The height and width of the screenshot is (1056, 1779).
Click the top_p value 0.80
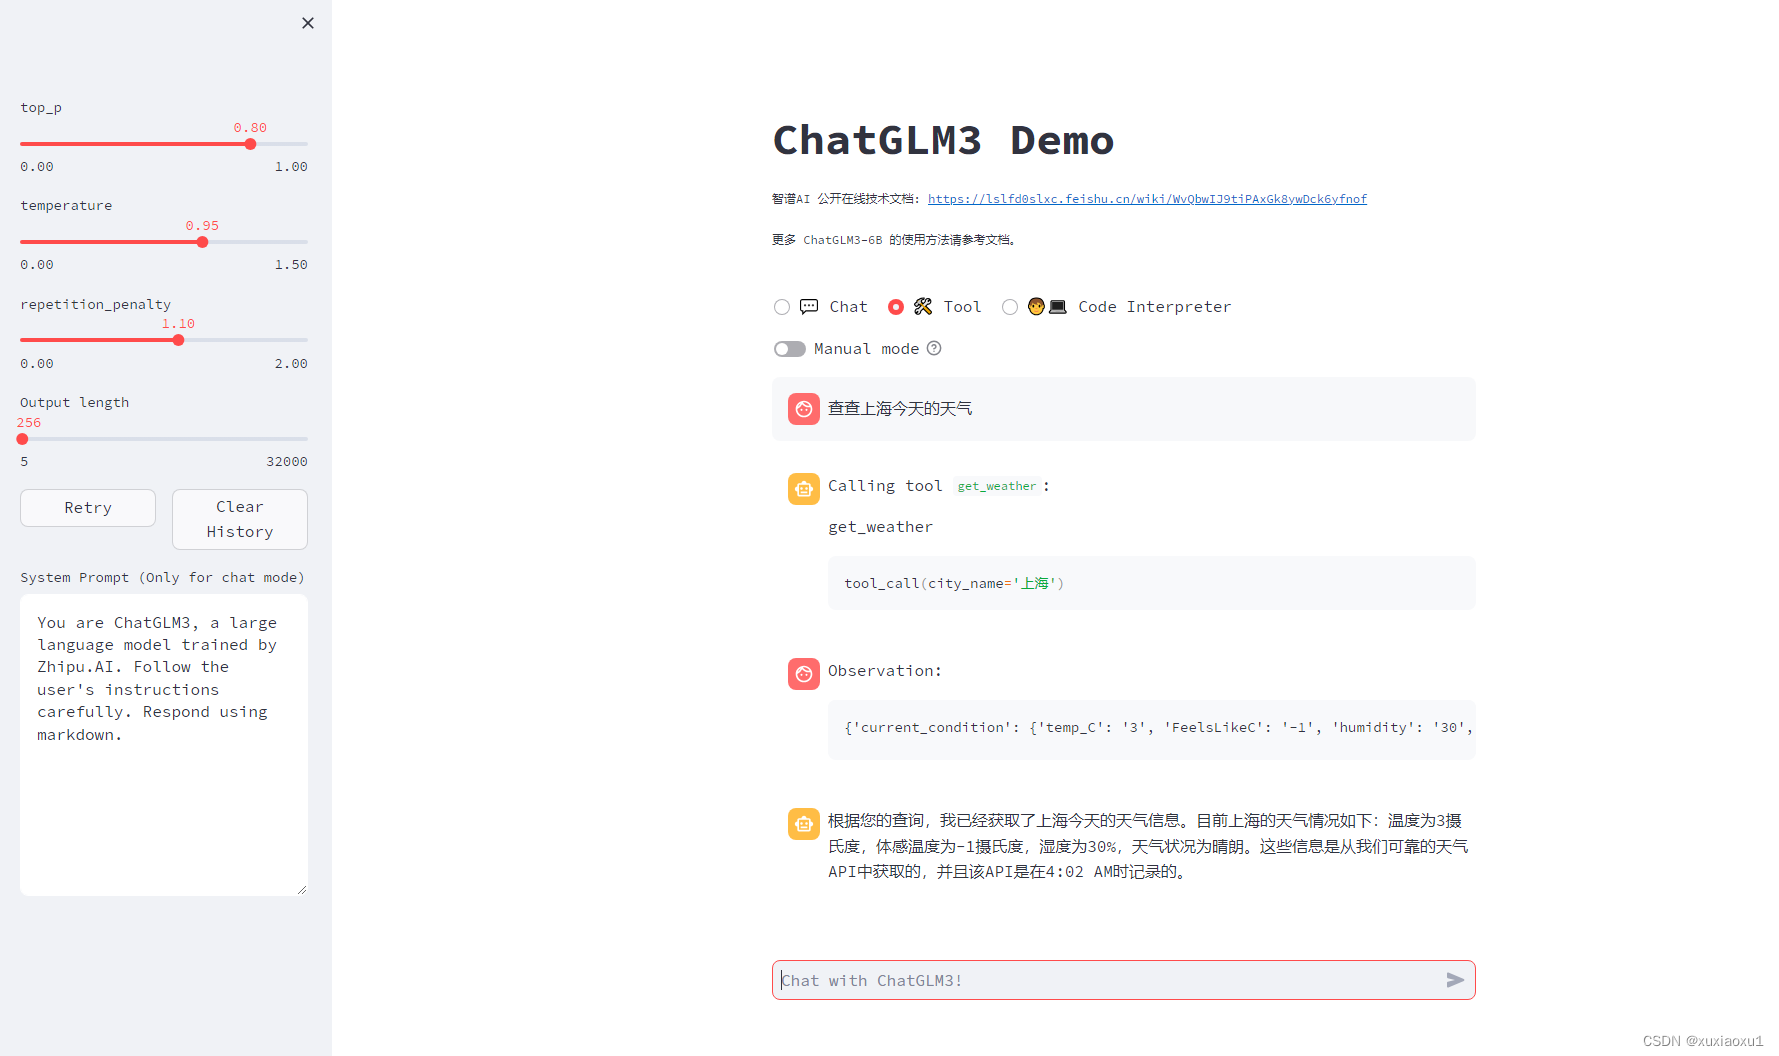click(x=250, y=128)
